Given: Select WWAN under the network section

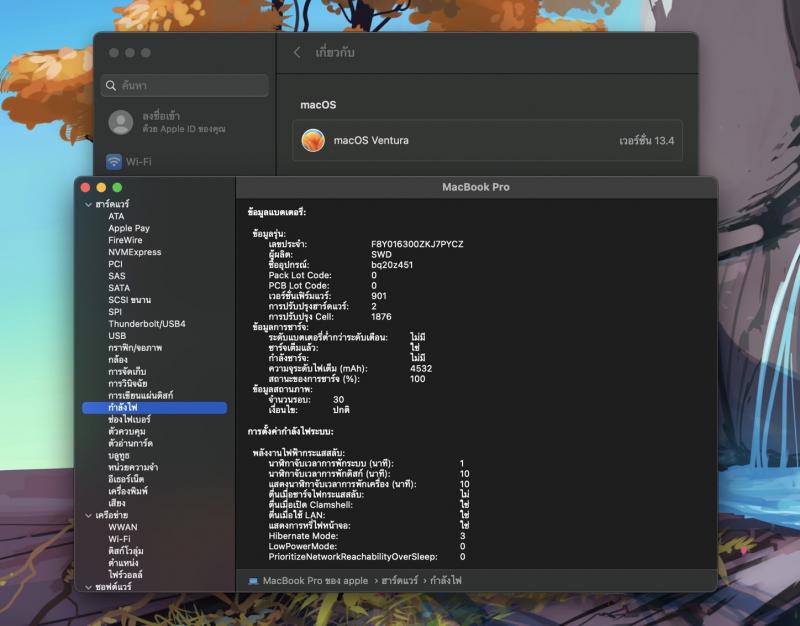Looking at the screenshot, I should (x=123, y=527).
